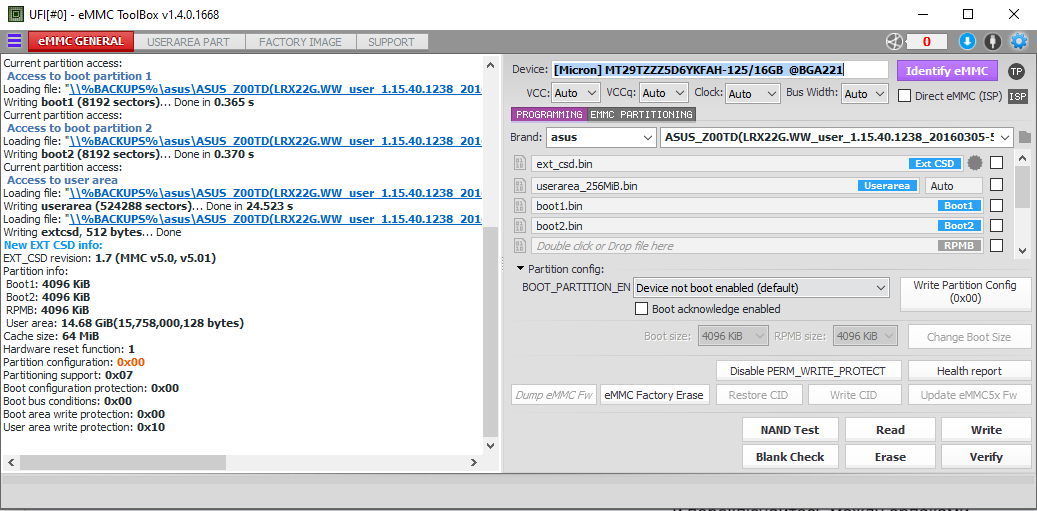Click the boot1.bin file field
Image resolution: width=1037 pixels, height=511 pixels.
point(757,206)
